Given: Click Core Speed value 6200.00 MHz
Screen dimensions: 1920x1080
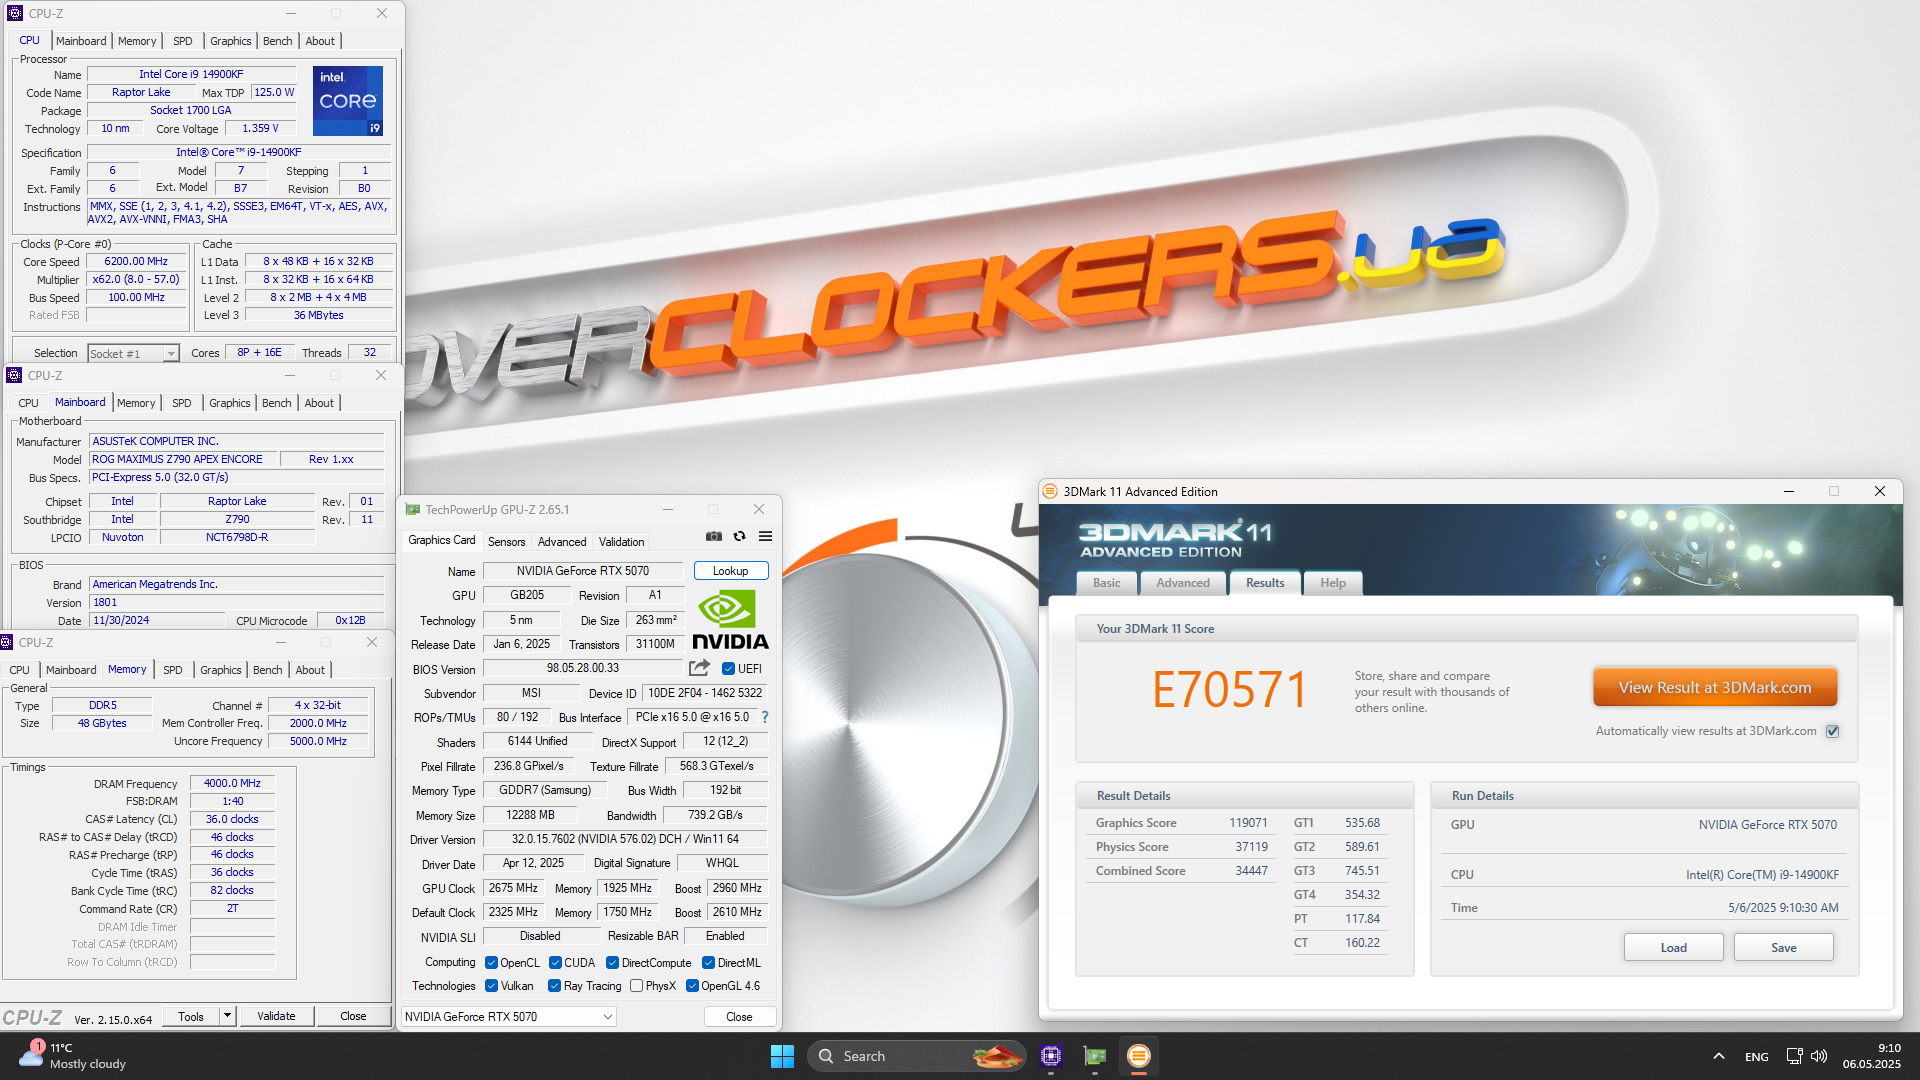Looking at the screenshot, I should pos(137,262).
